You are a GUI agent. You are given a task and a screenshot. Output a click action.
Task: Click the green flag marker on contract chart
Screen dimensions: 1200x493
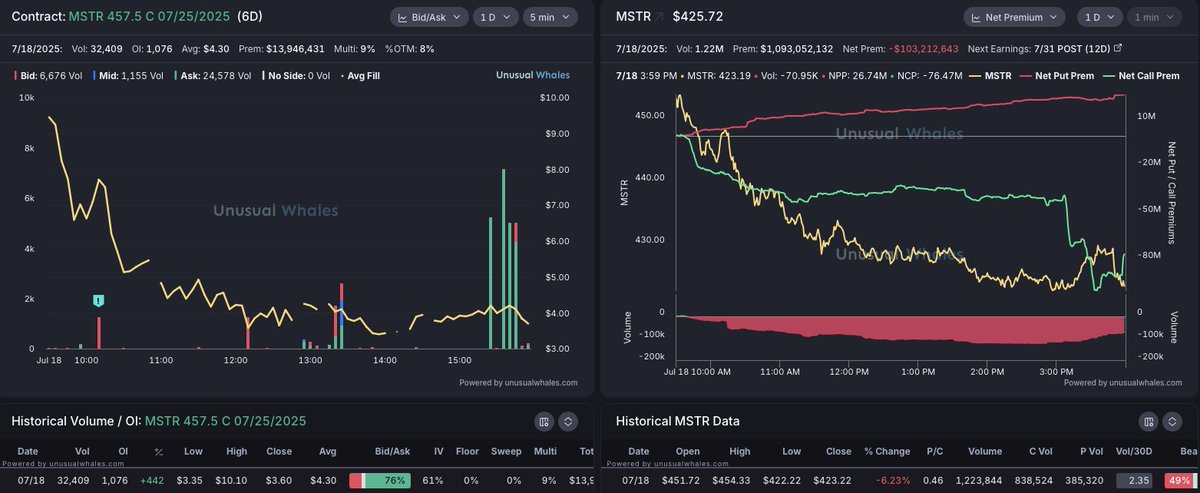(x=99, y=300)
